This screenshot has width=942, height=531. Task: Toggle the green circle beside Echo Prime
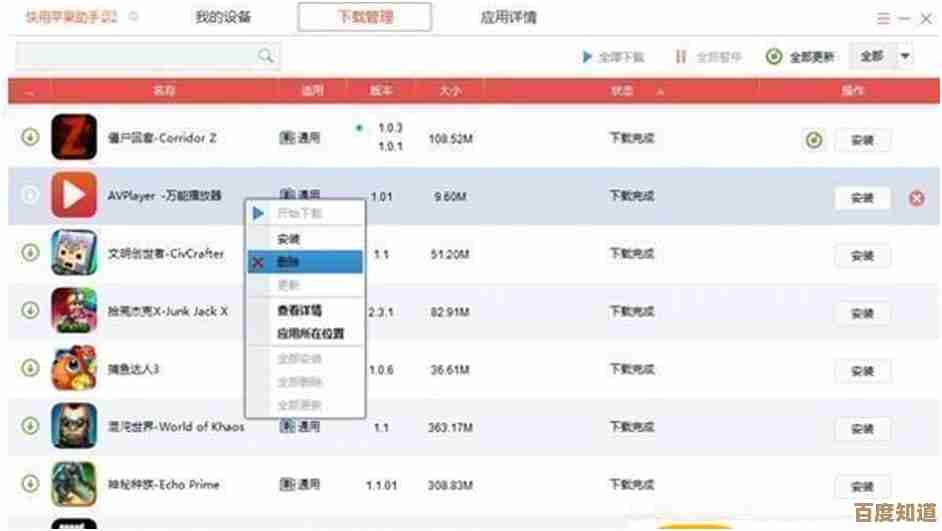coord(31,483)
